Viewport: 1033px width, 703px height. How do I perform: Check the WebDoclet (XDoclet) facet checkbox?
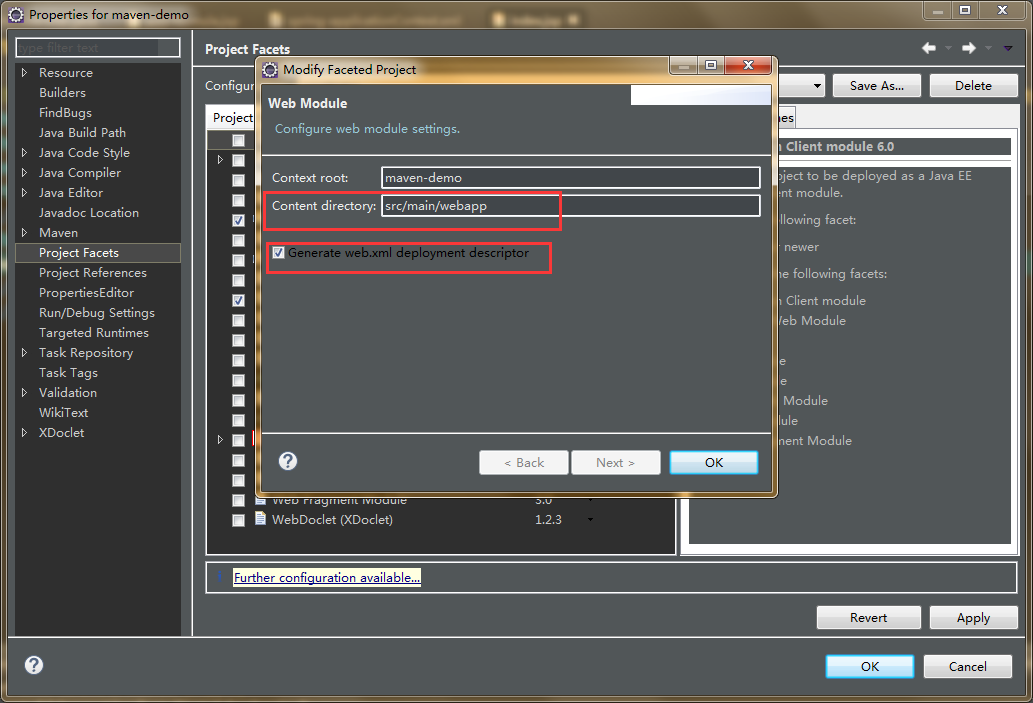click(238, 520)
